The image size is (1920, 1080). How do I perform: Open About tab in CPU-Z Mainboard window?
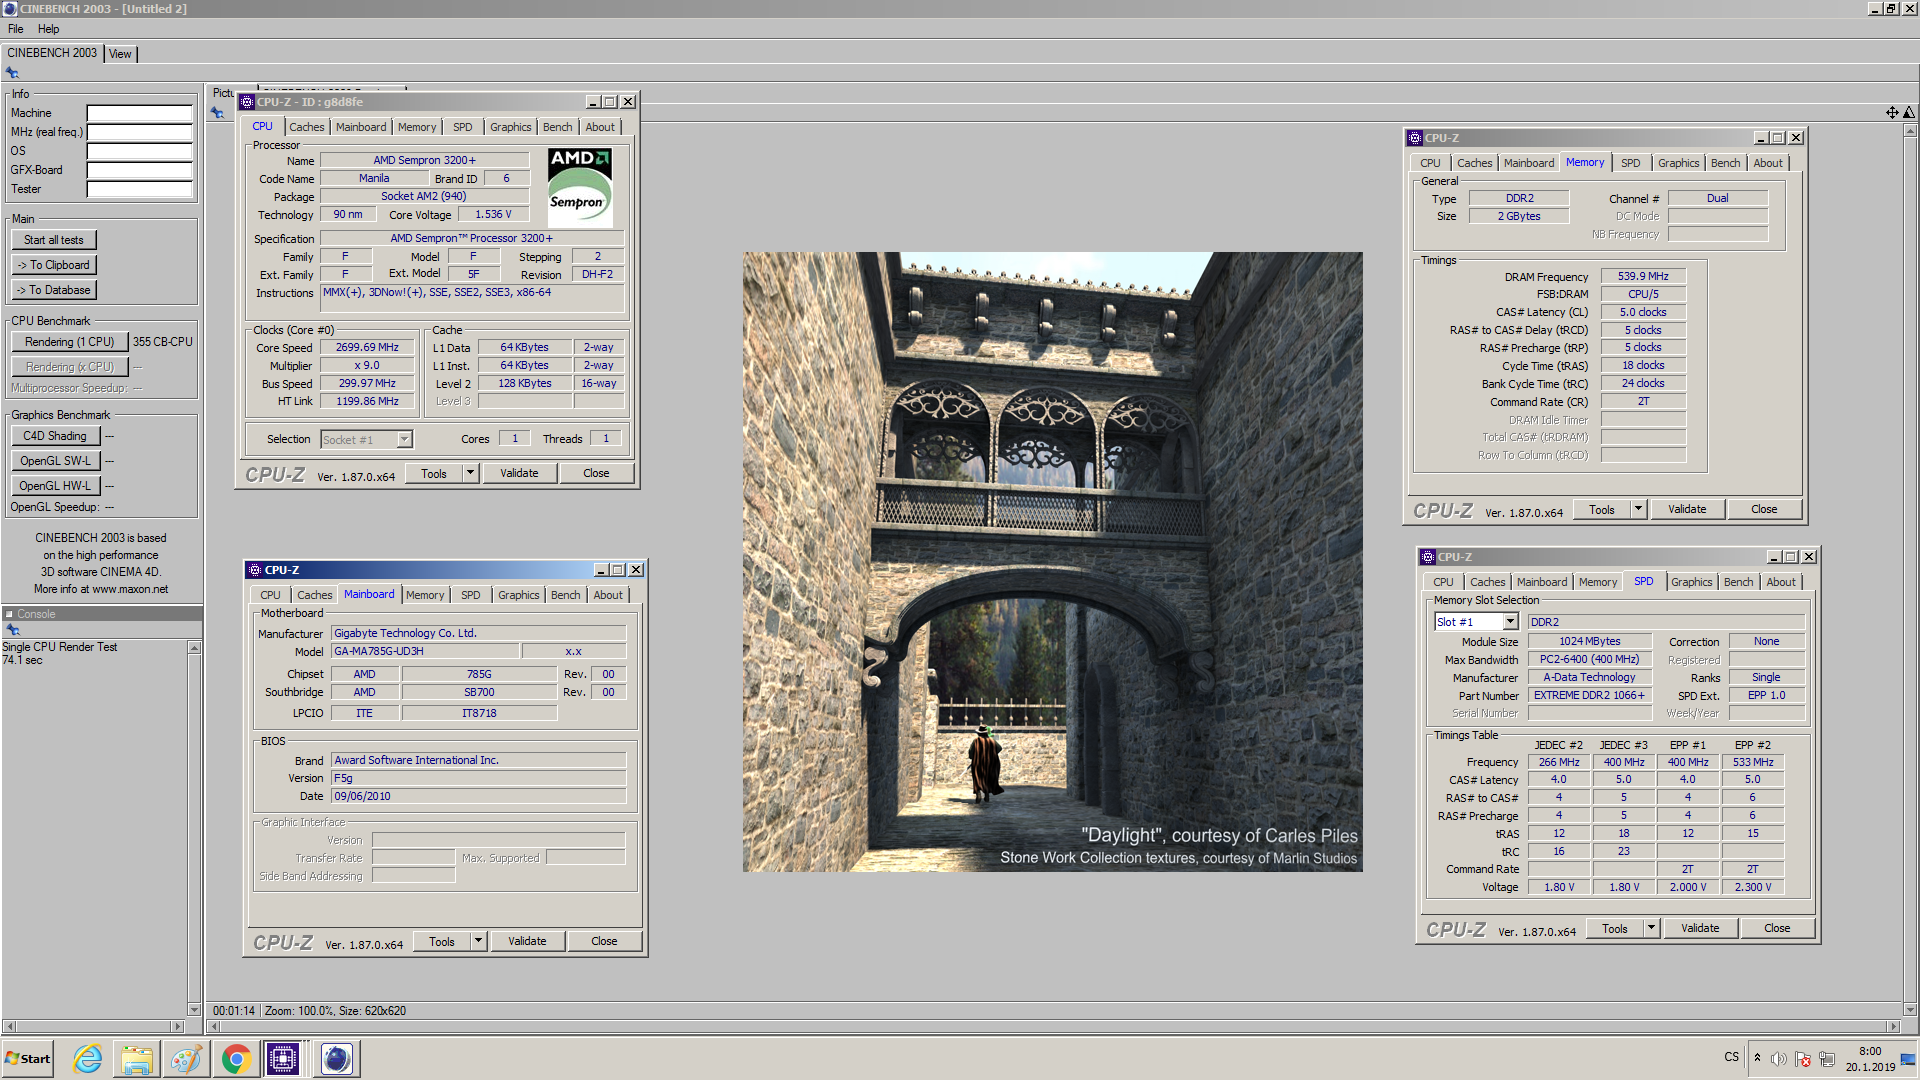pos(608,595)
